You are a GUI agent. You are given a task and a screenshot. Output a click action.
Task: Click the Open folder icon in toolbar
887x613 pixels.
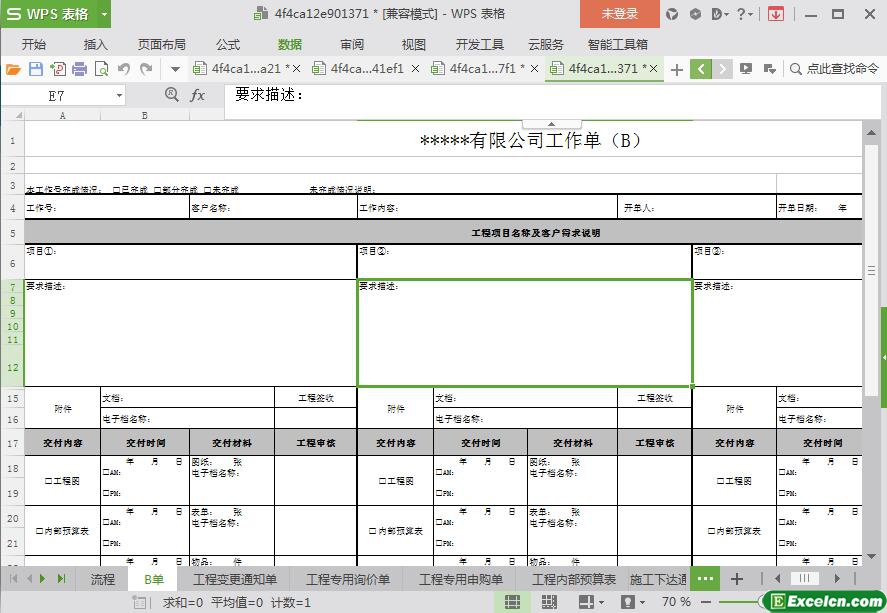[x=13, y=69]
